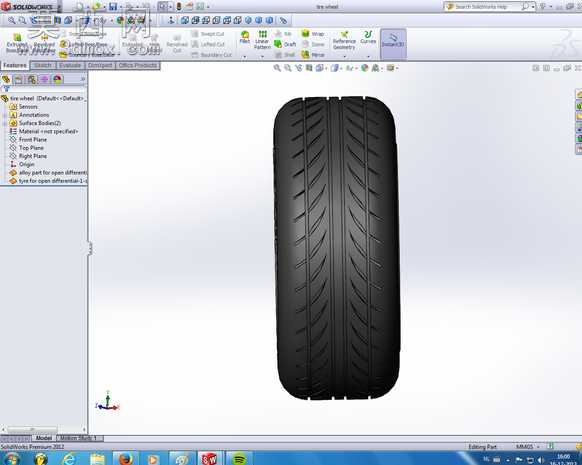This screenshot has height=465, width=582.
Task: Click the Rebuild traffic light icon
Action: click(179, 6)
